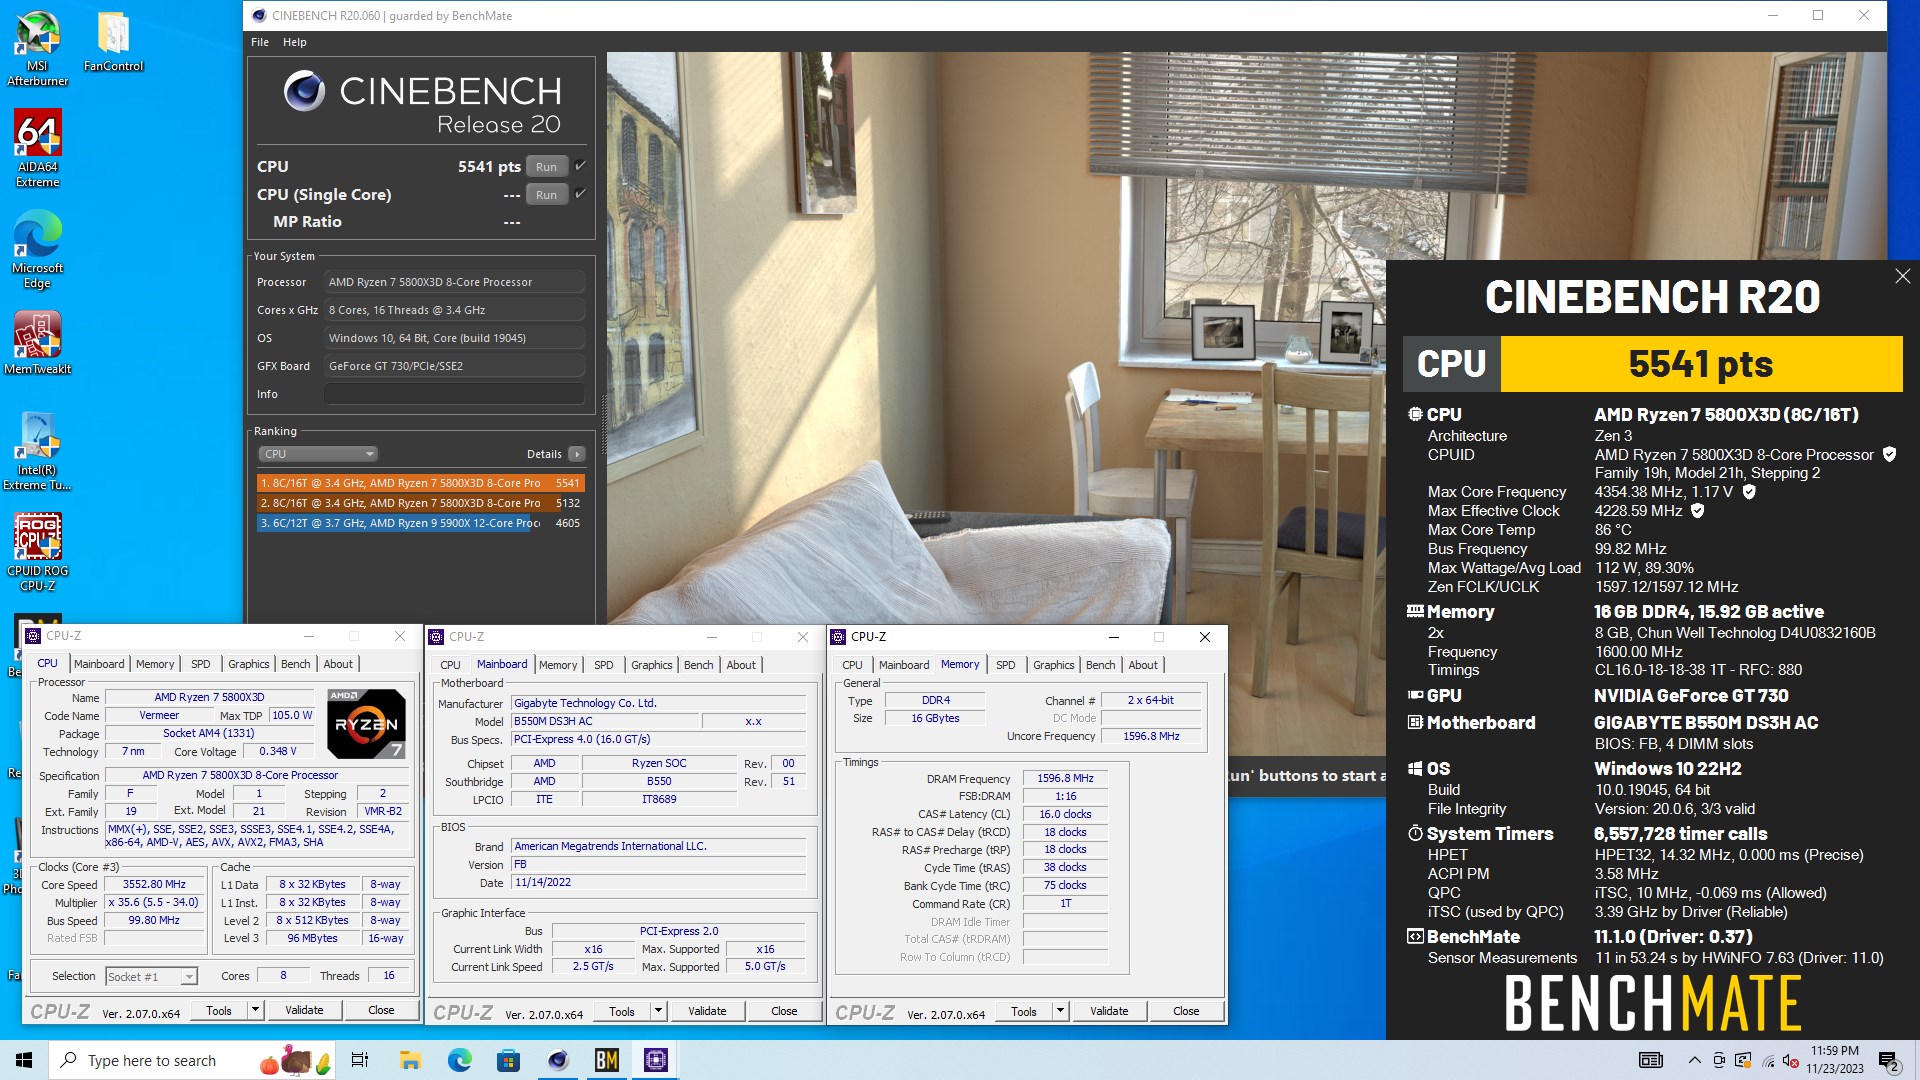Click the Tools button in CPU-Z Mainboard window
This screenshot has height=1080, width=1920.
tap(622, 1012)
